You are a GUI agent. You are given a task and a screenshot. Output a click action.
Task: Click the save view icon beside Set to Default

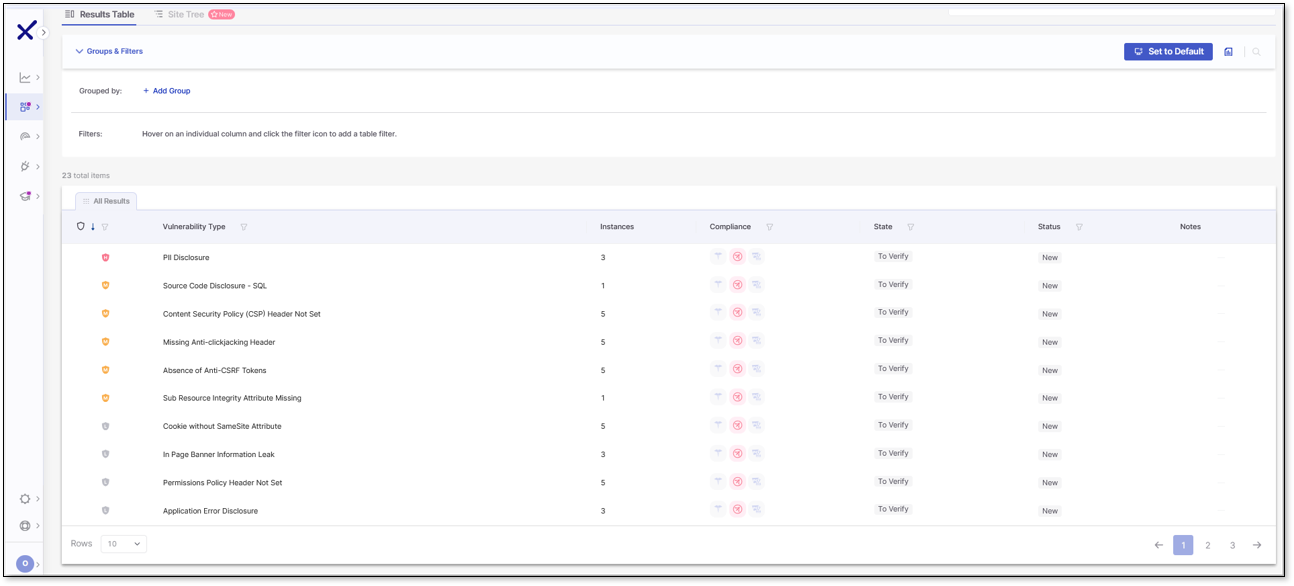click(x=1228, y=52)
